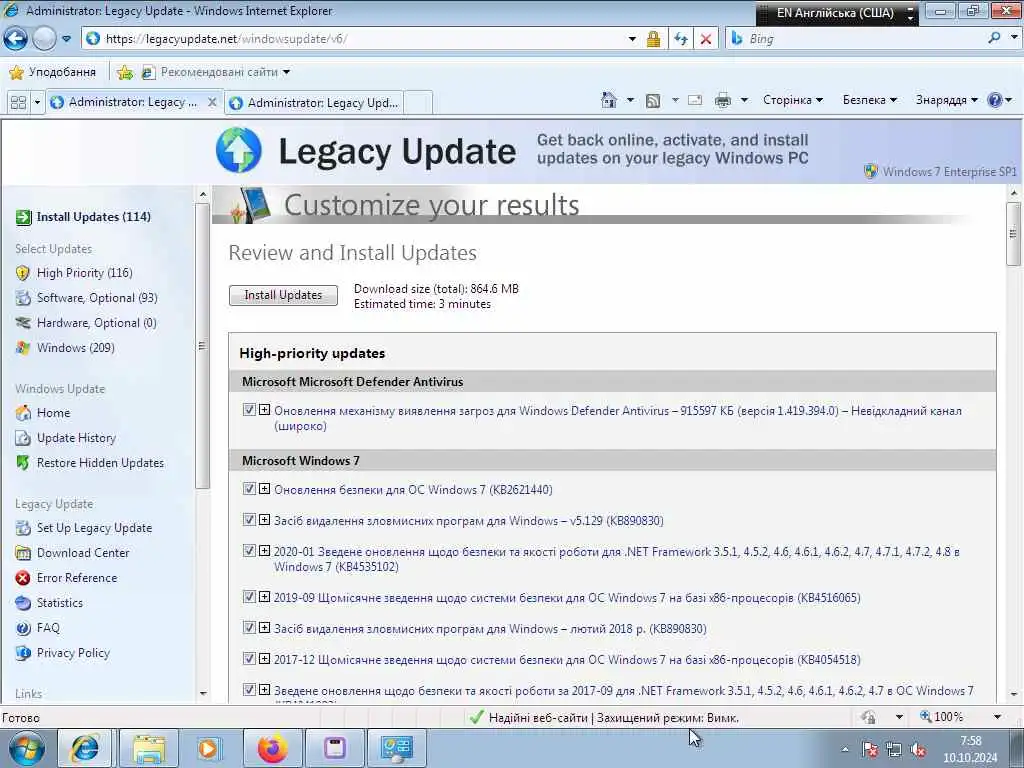Open the Error Reference link
Viewport: 1024px width, 768px height.
(77, 577)
